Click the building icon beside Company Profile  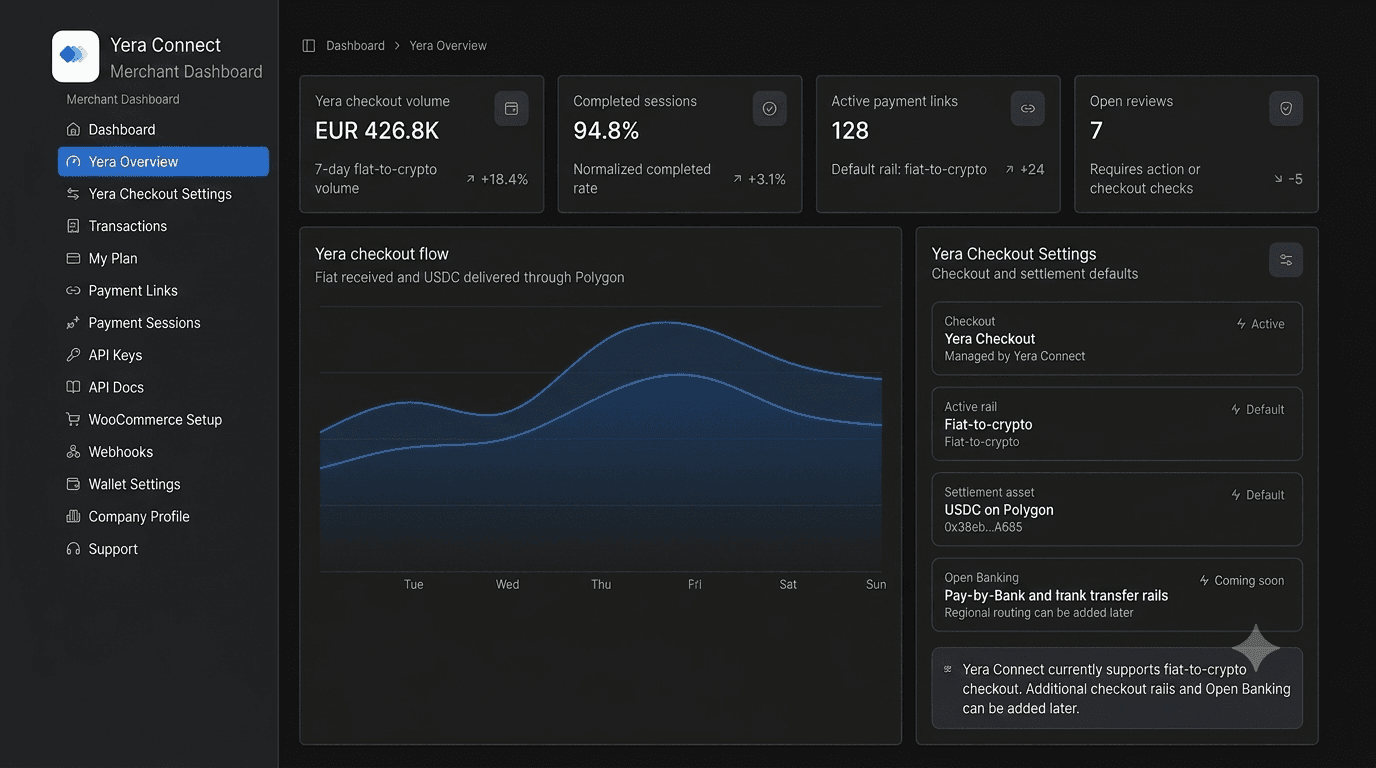pyautogui.click(x=73, y=516)
